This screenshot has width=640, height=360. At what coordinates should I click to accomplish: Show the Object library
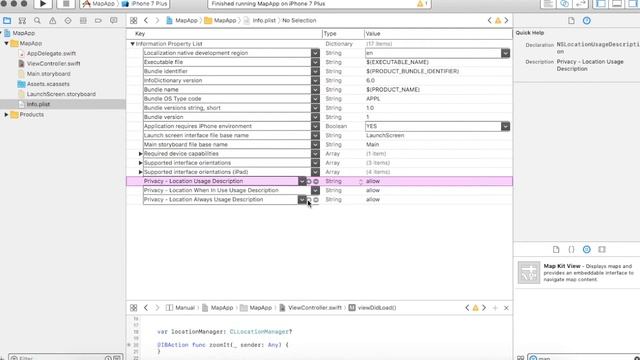(x=587, y=249)
